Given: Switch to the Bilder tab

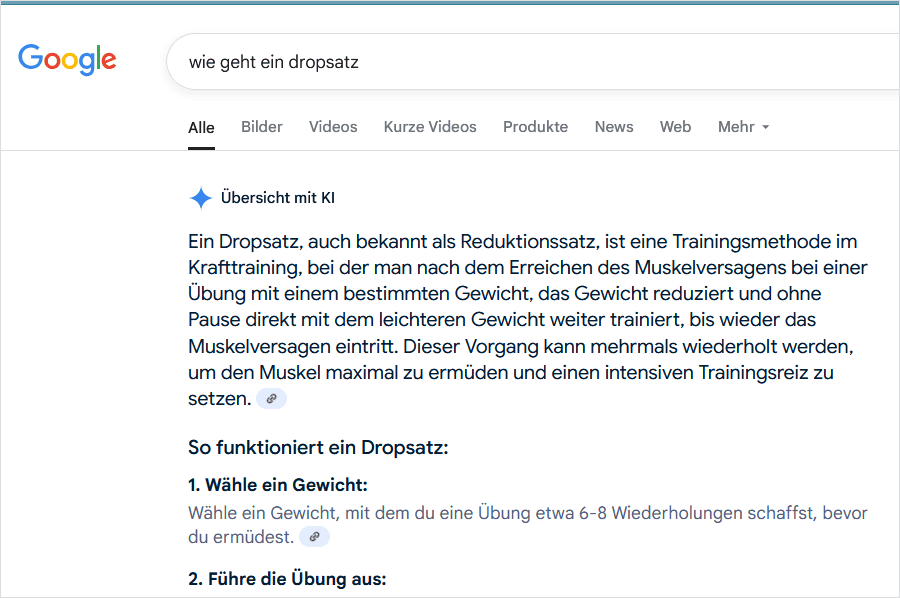Looking at the screenshot, I should [x=262, y=127].
